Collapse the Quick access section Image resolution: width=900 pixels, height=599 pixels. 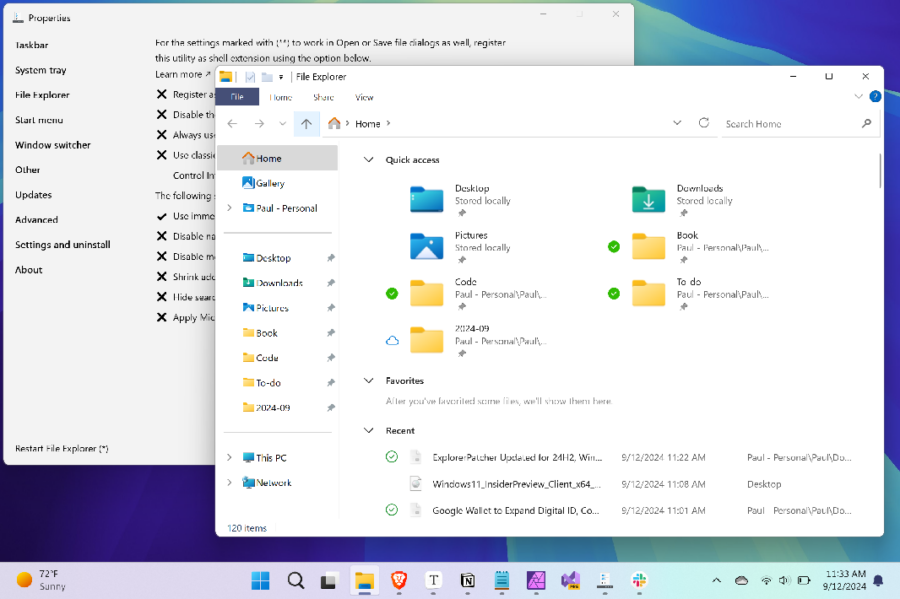click(x=368, y=159)
